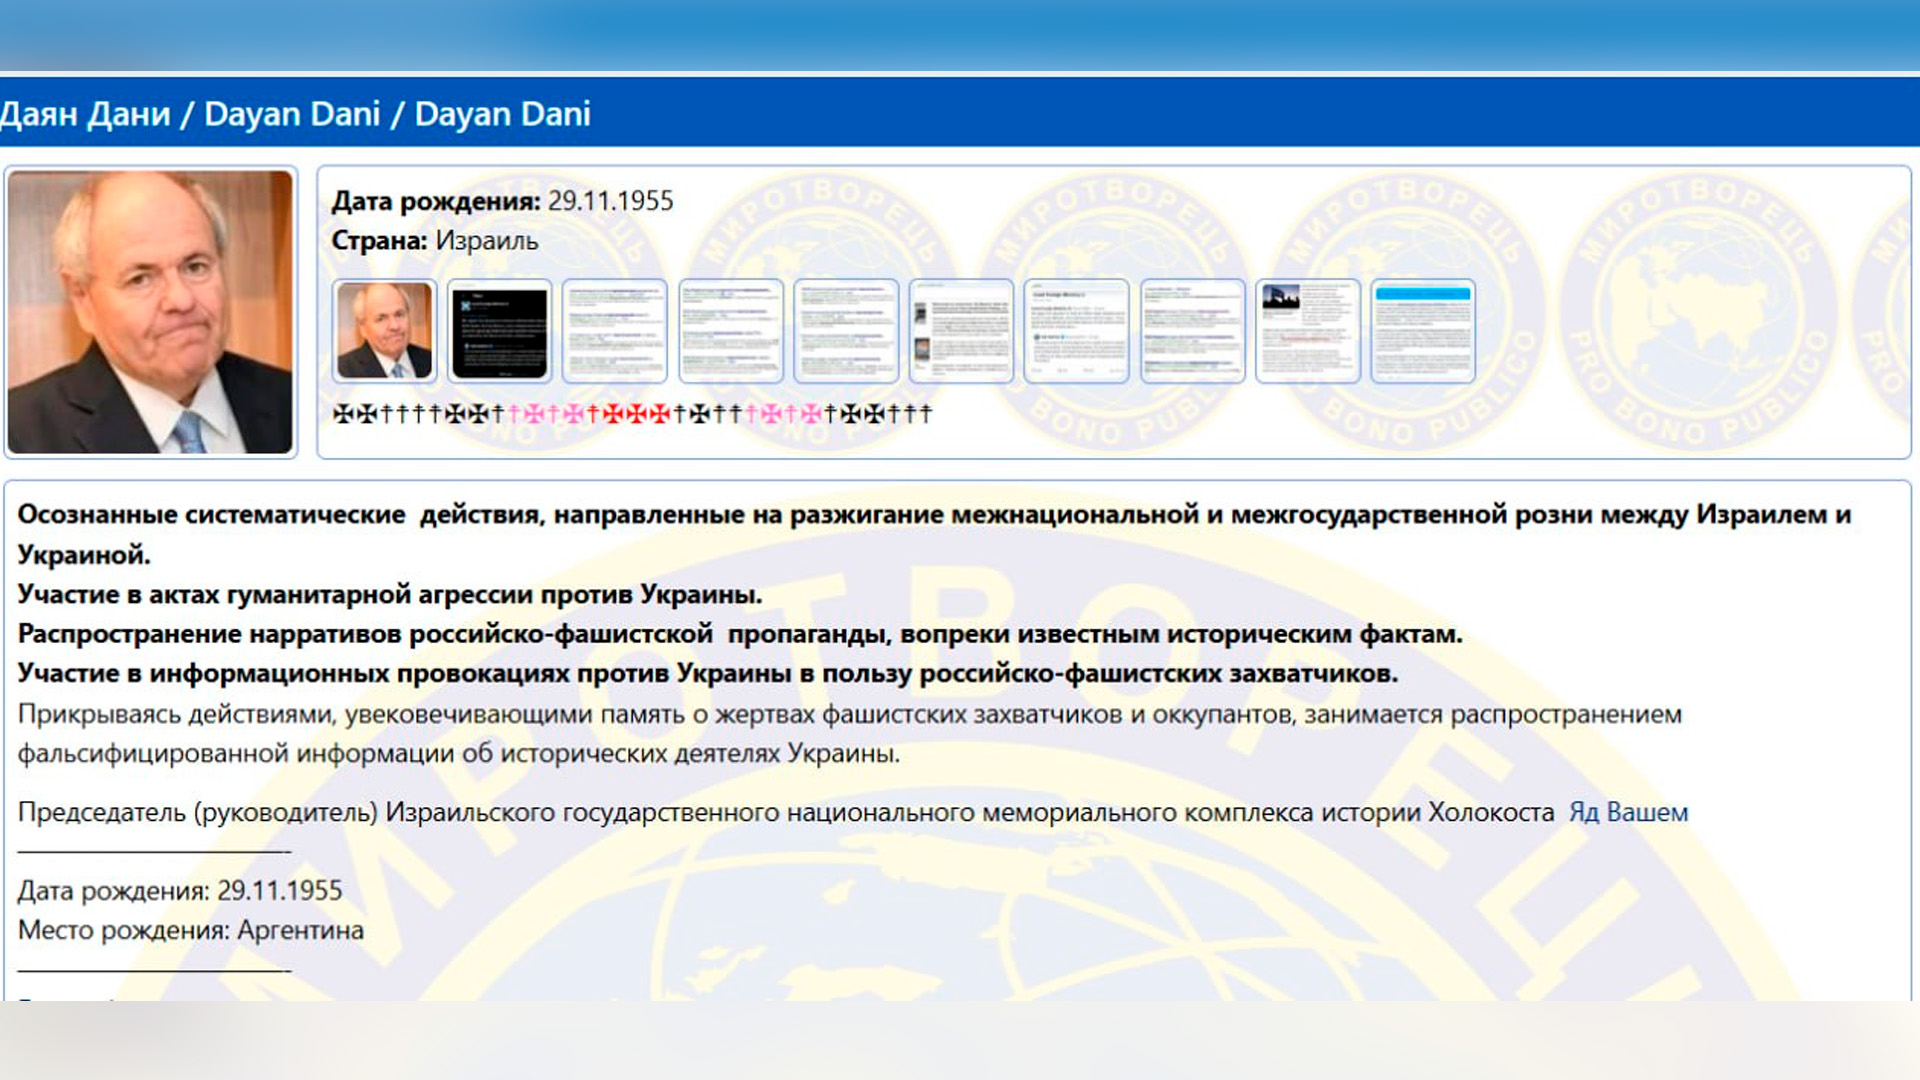Click the line starting 'Распространение нарративов российско-фашистской'
Viewport: 1920px width, 1080px height.
[740, 634]
